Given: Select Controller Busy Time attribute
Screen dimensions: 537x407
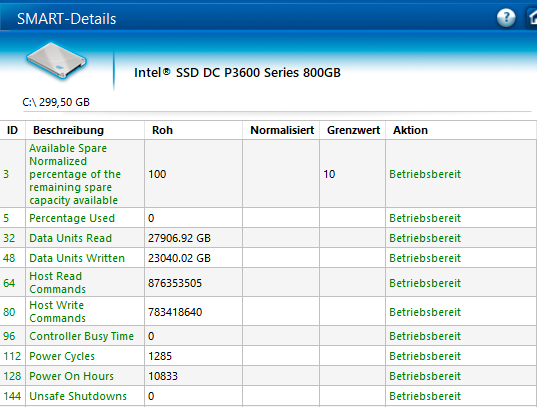Looking at the screenshot, I should coord(82,336).
